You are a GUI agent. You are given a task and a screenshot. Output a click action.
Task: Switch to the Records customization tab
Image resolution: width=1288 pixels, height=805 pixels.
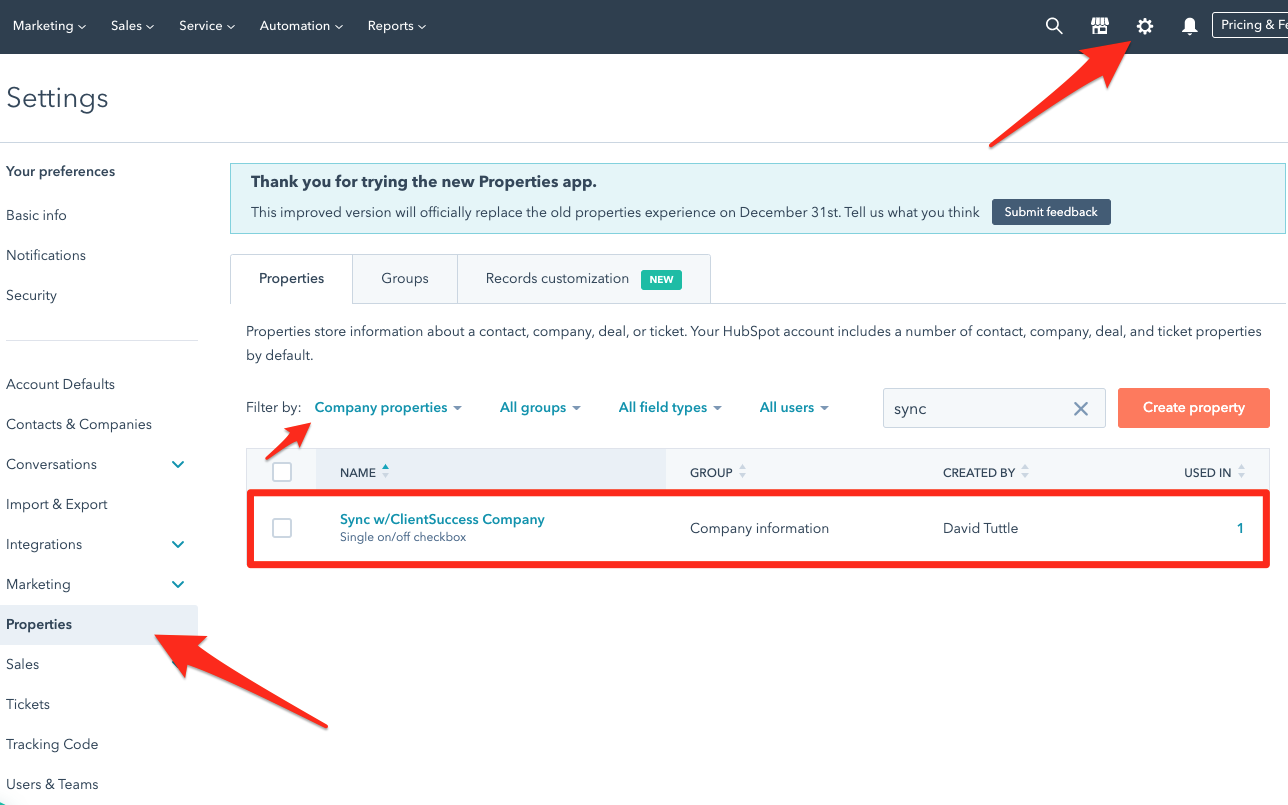(584, 279)
